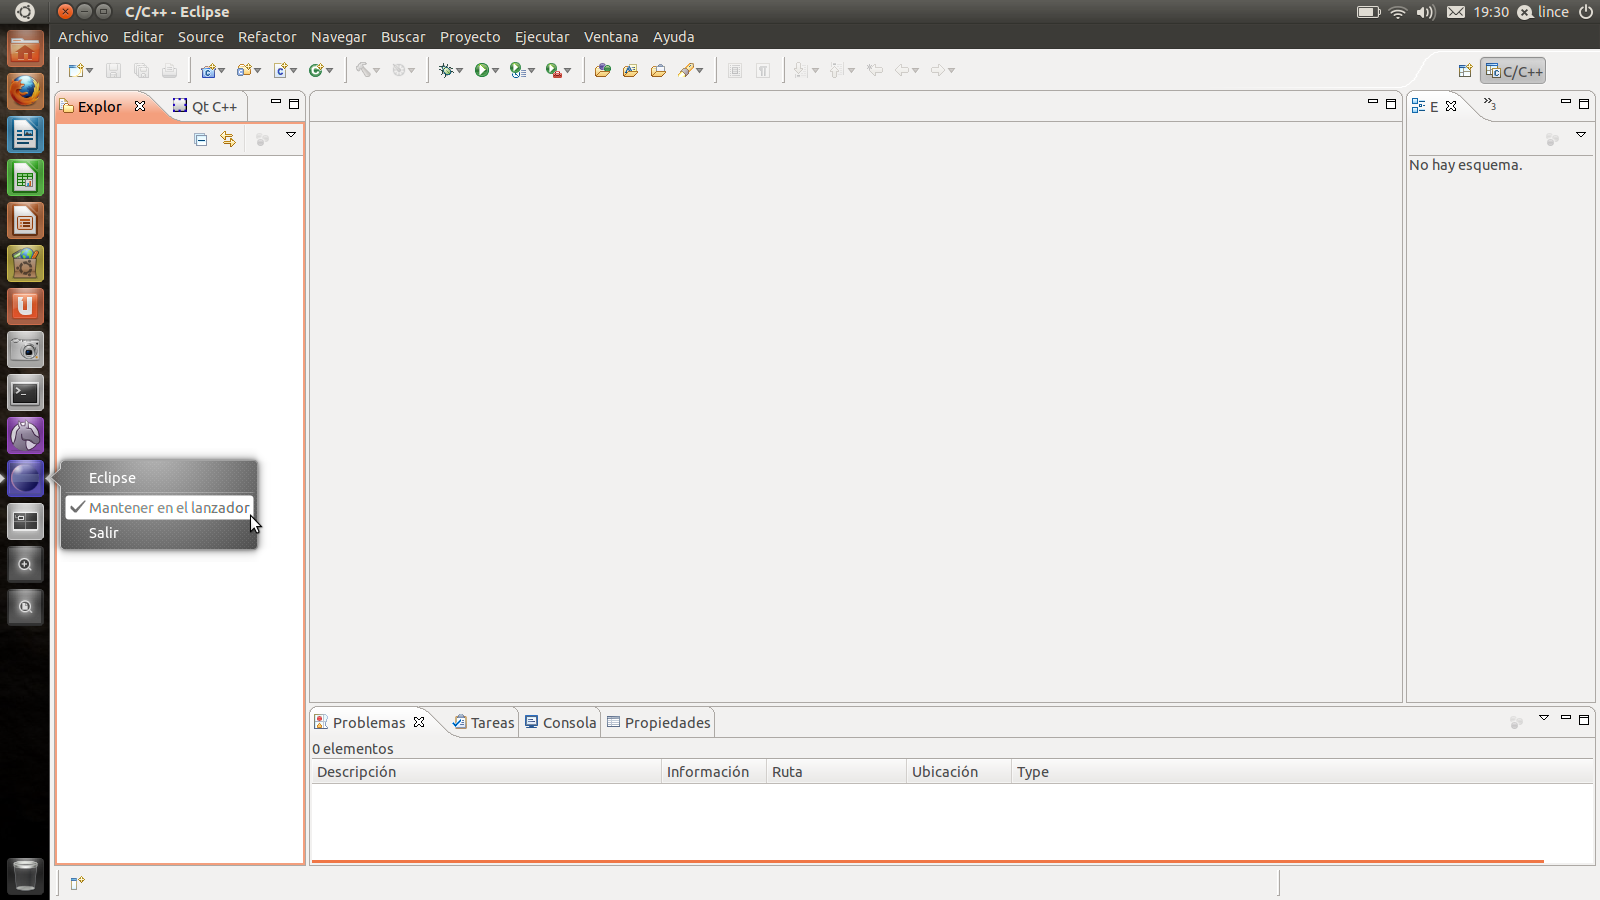Toggle Link with Editor in Explorer panel
Viewport: 1600px width, 900px height.
228,139
